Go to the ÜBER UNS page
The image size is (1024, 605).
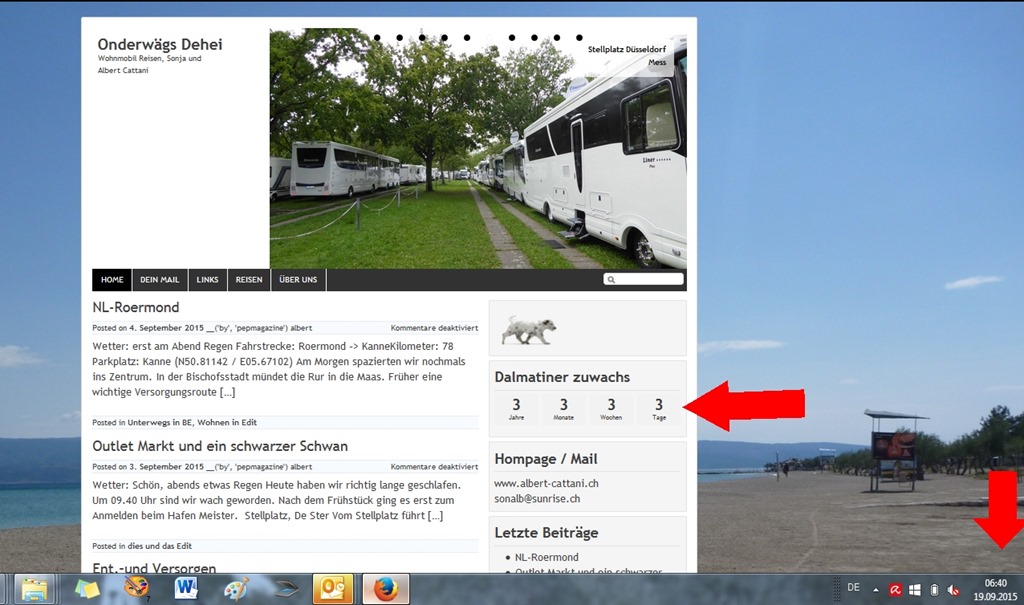tap(298, 280)
